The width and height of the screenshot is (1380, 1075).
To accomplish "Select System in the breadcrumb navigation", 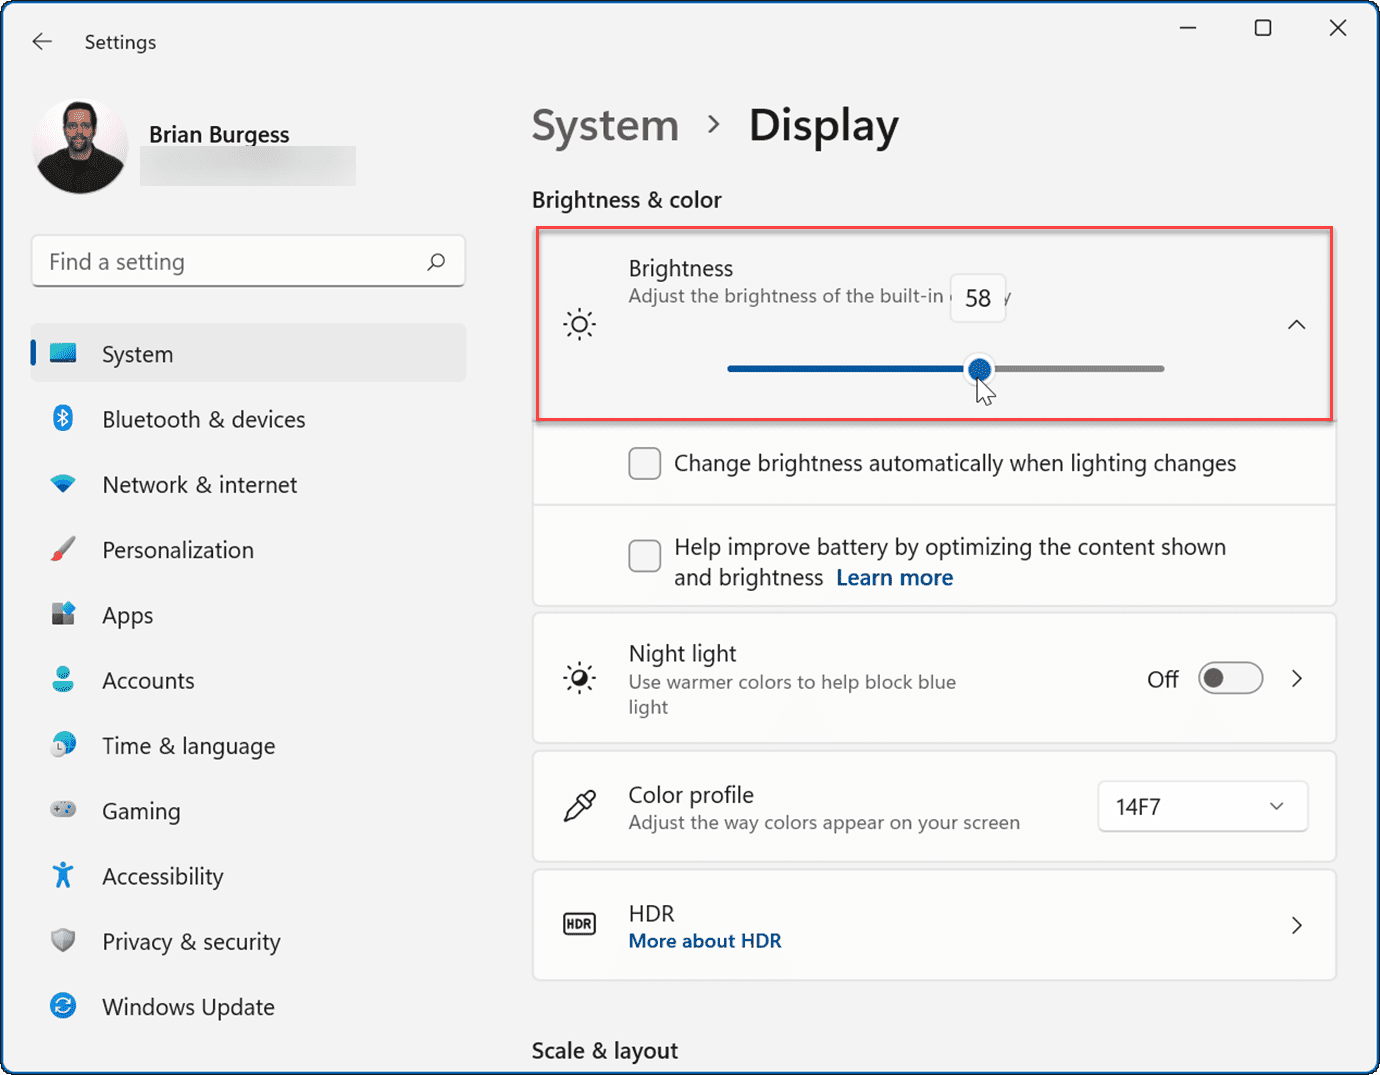I will [604, 125].
